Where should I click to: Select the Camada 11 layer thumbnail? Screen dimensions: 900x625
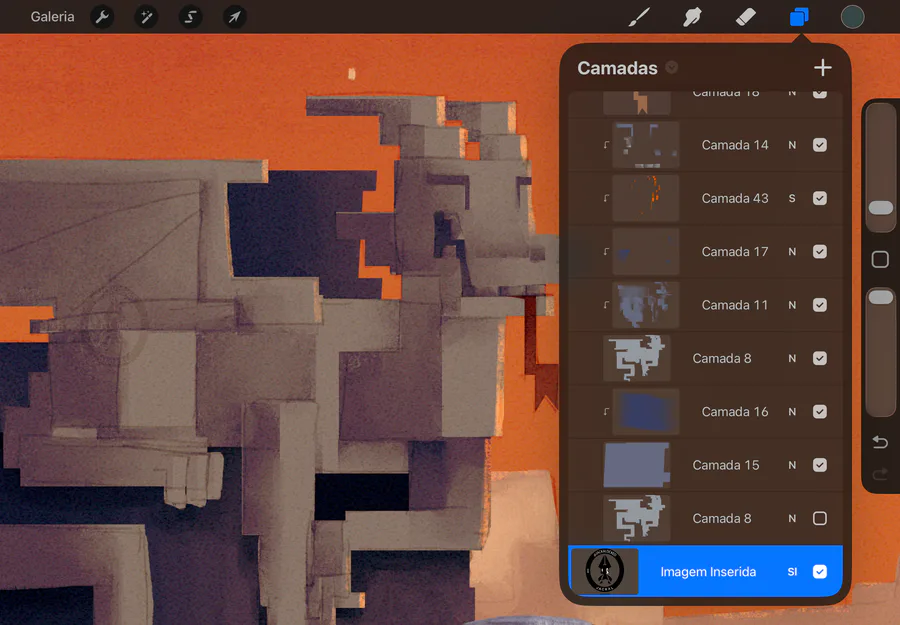click(646, 305)
